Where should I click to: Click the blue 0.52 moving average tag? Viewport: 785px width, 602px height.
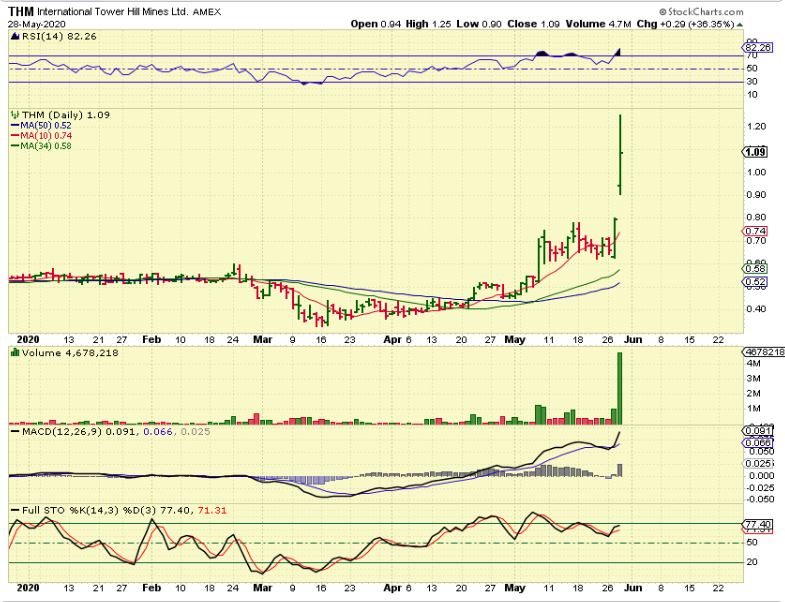point(755,281)
